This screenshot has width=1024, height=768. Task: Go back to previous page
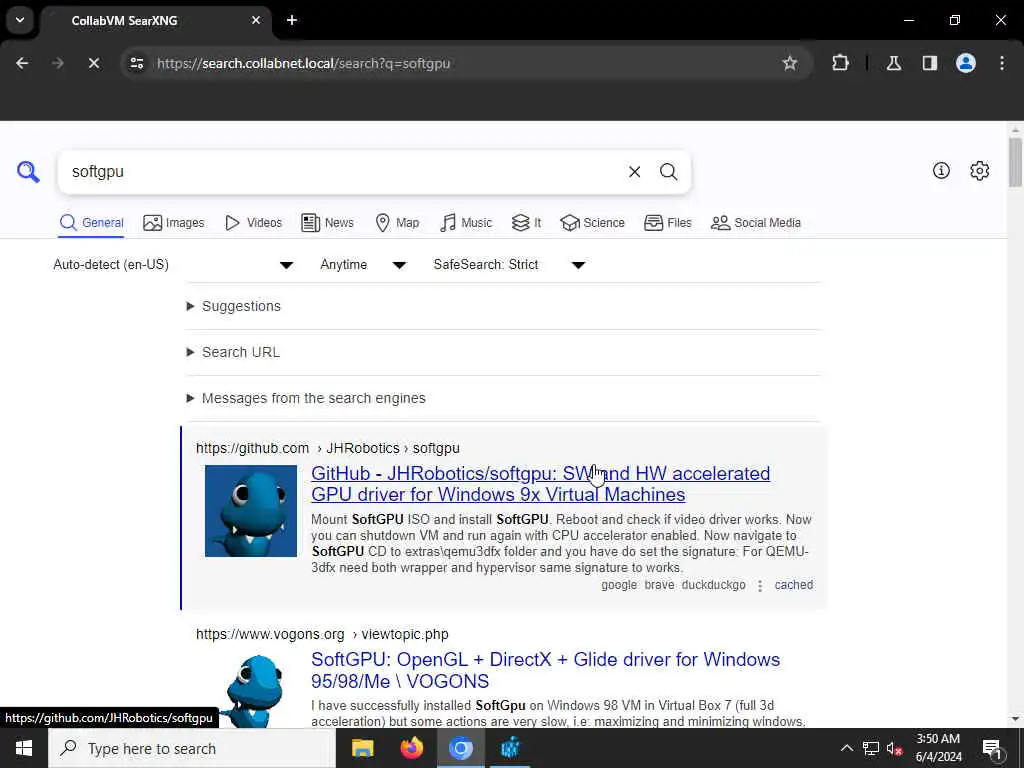[x=22, y=63]
